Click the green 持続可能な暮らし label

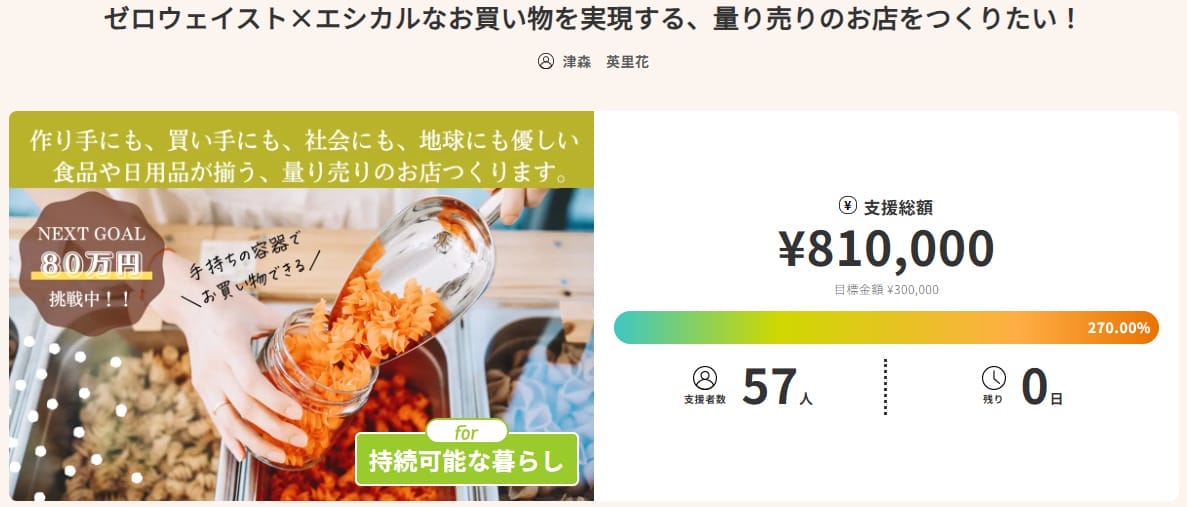coord(467,463)
